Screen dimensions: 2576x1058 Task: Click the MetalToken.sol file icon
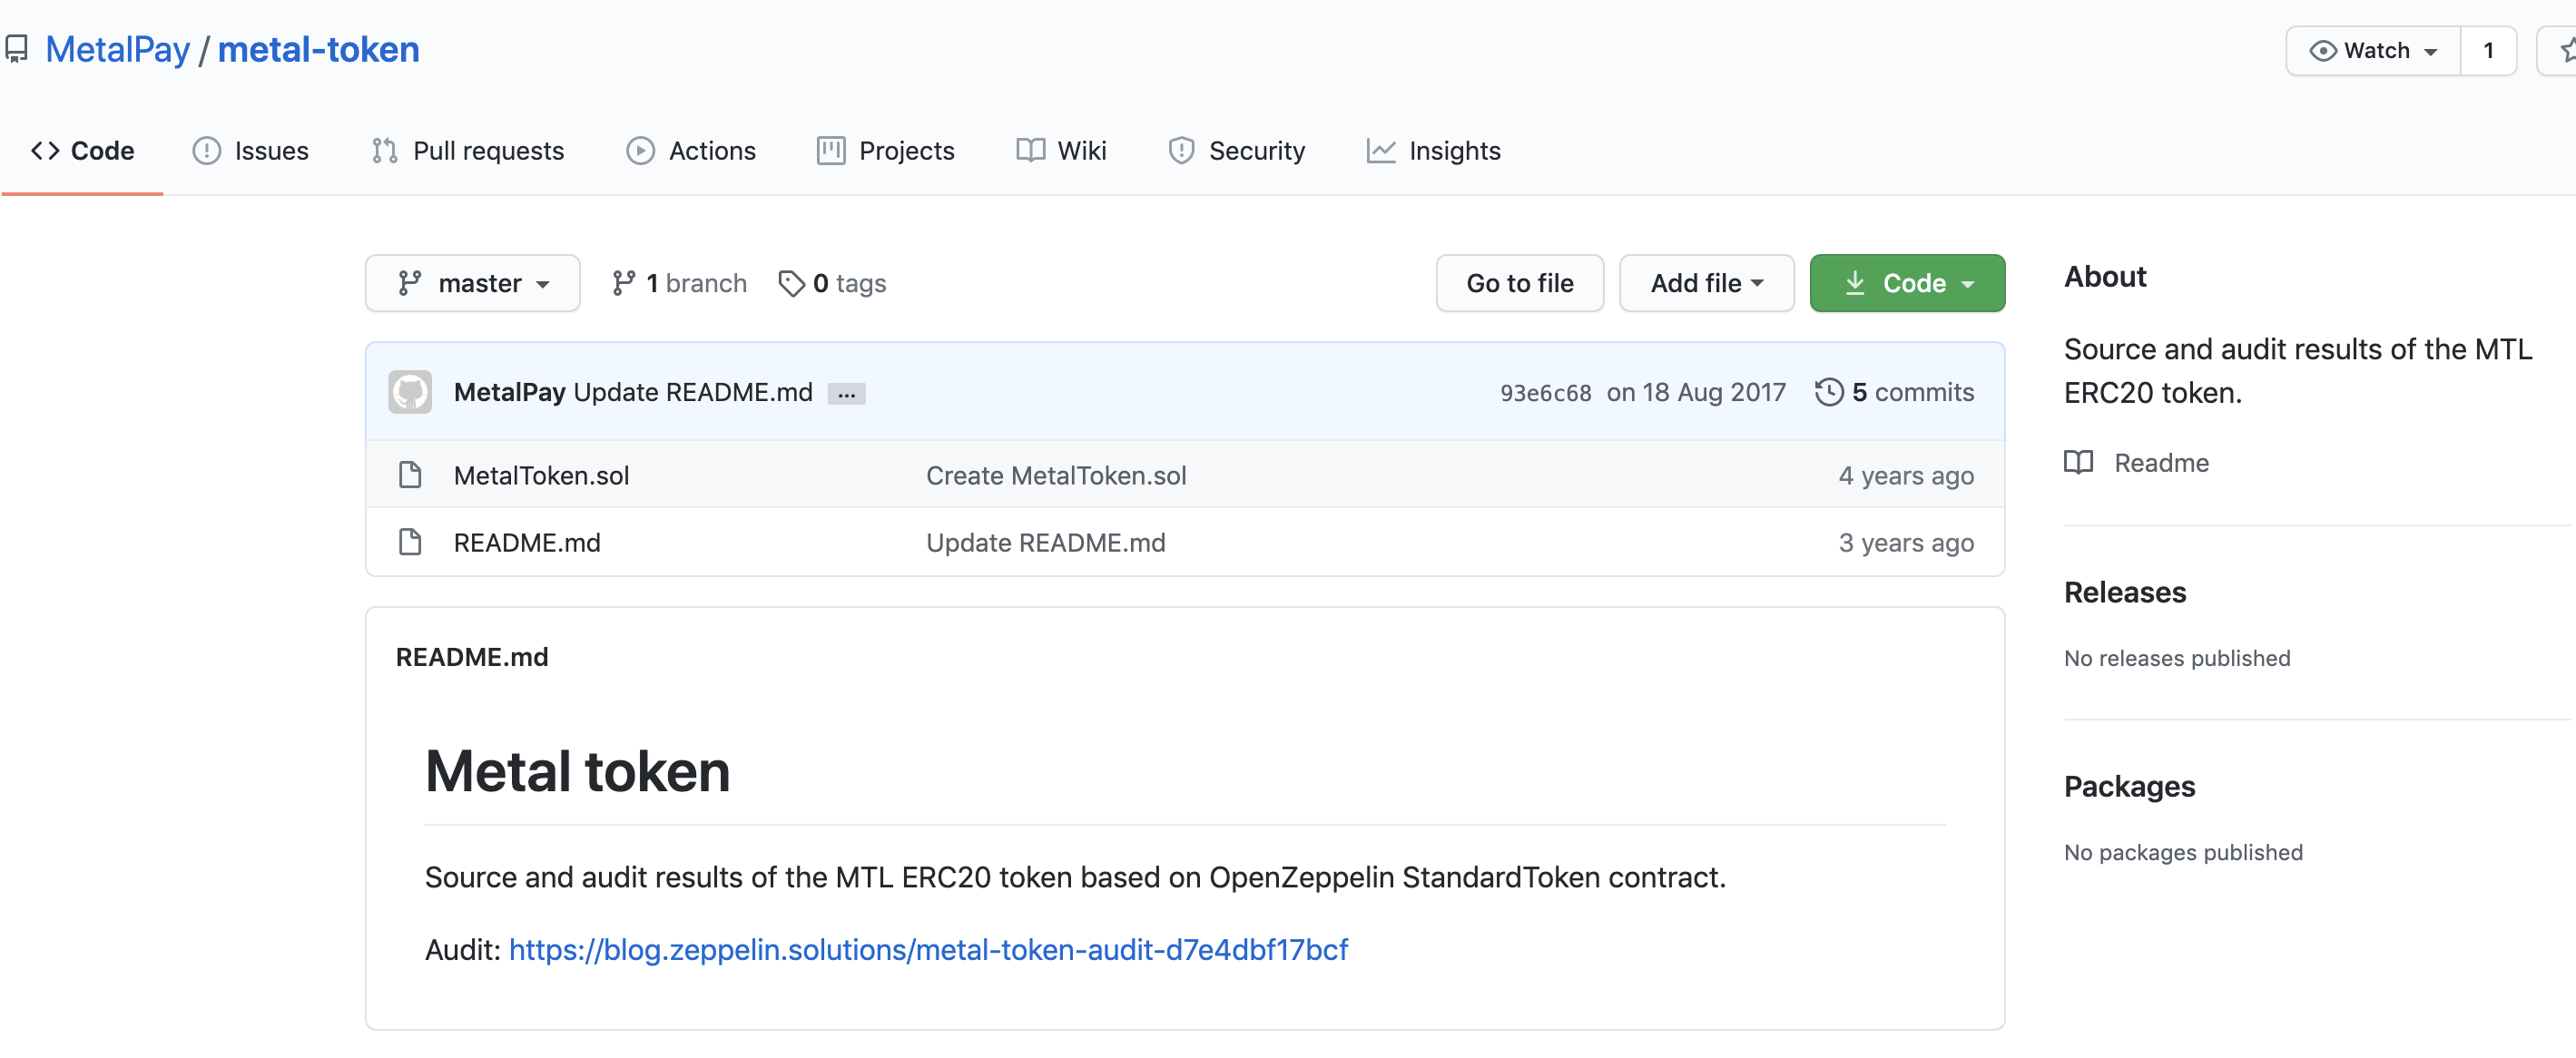[x=410, y=475]
